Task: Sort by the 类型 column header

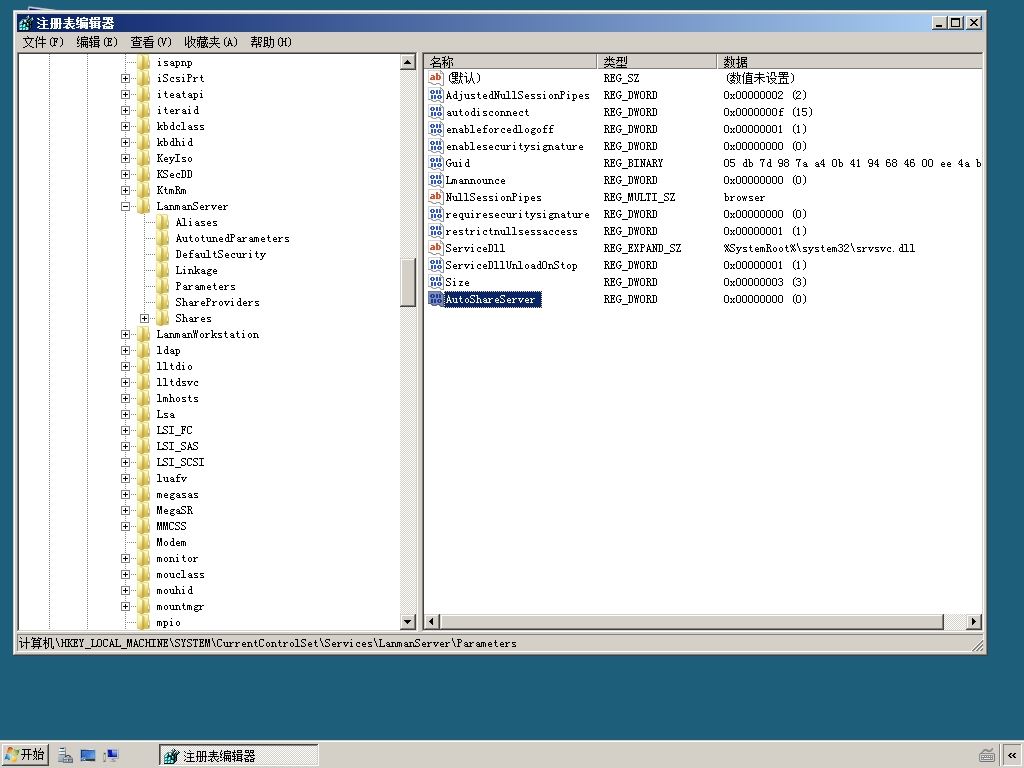Action: pos(656,61)
